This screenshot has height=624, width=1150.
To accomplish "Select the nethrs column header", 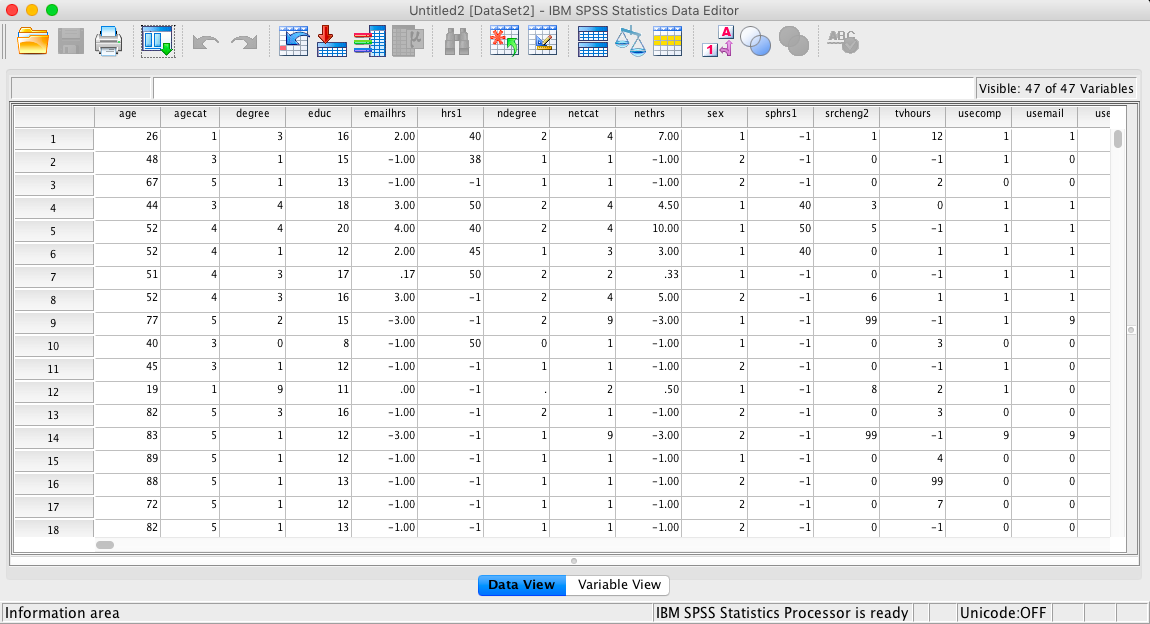I will pyautogui.click(x=648, y=114).
